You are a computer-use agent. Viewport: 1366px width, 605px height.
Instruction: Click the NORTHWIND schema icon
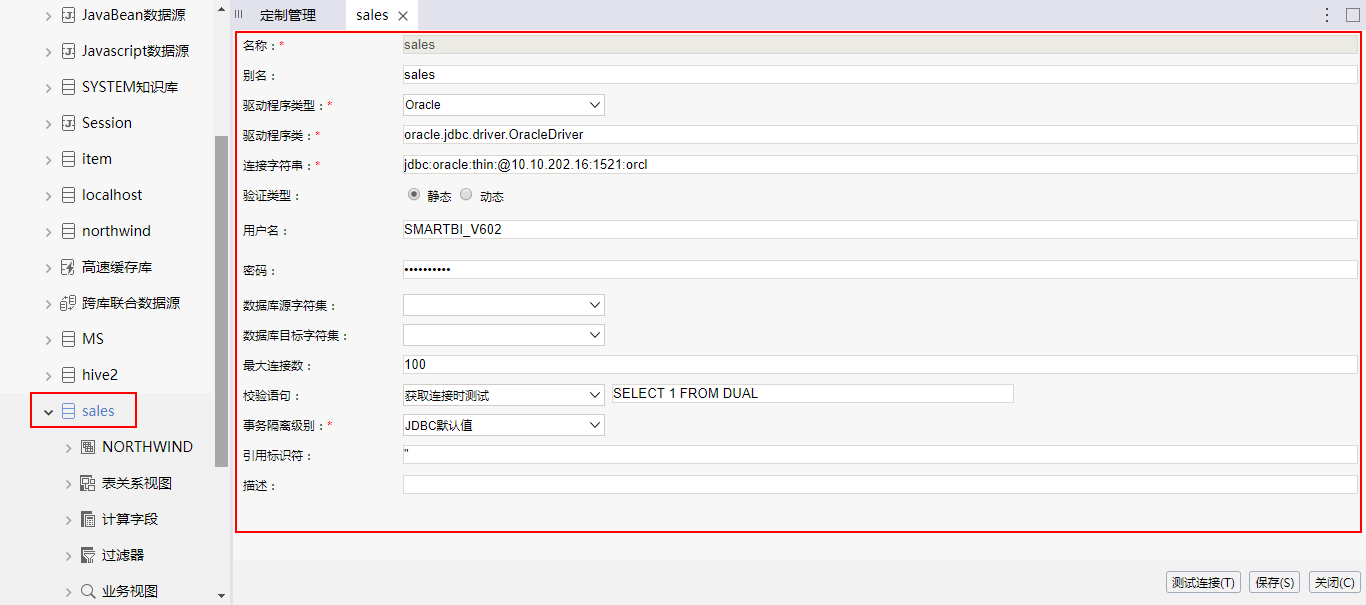point(88,447)
